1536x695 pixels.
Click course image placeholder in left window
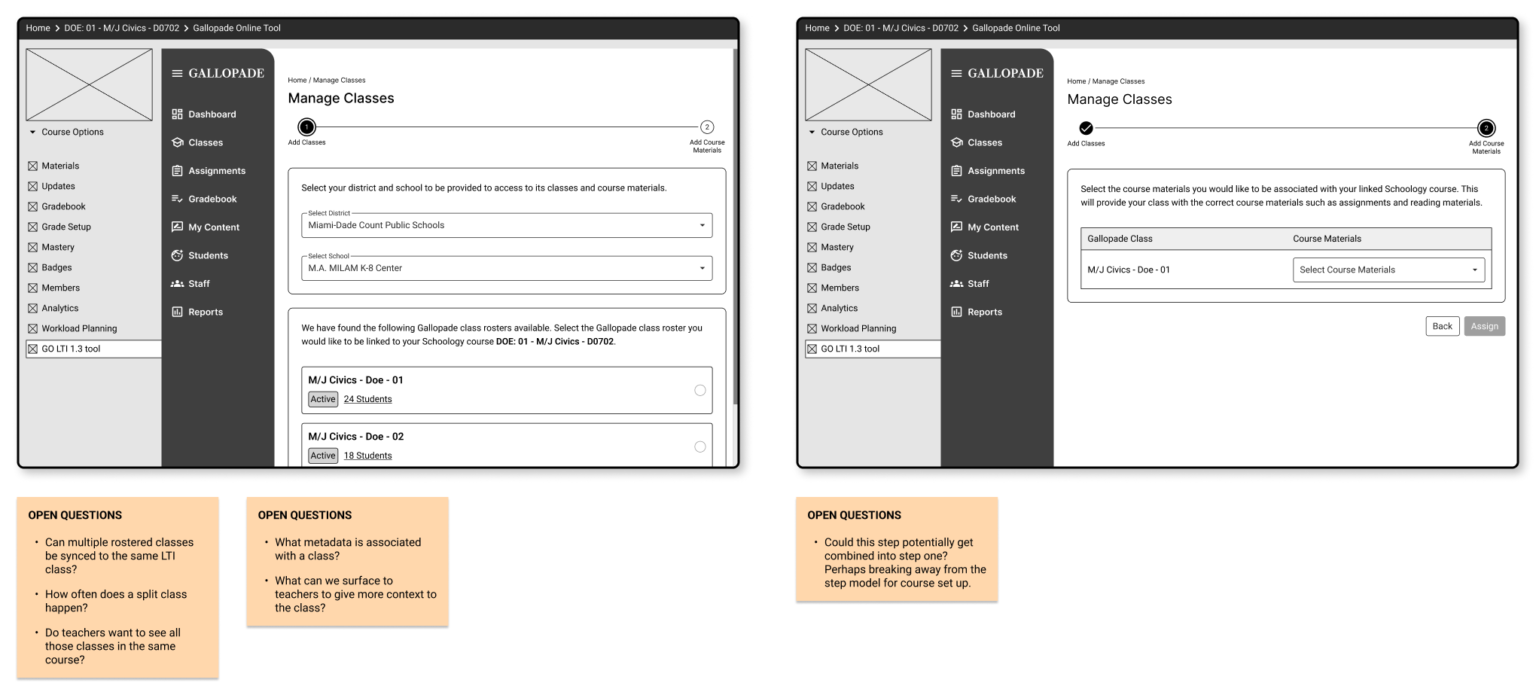[89, 85]
